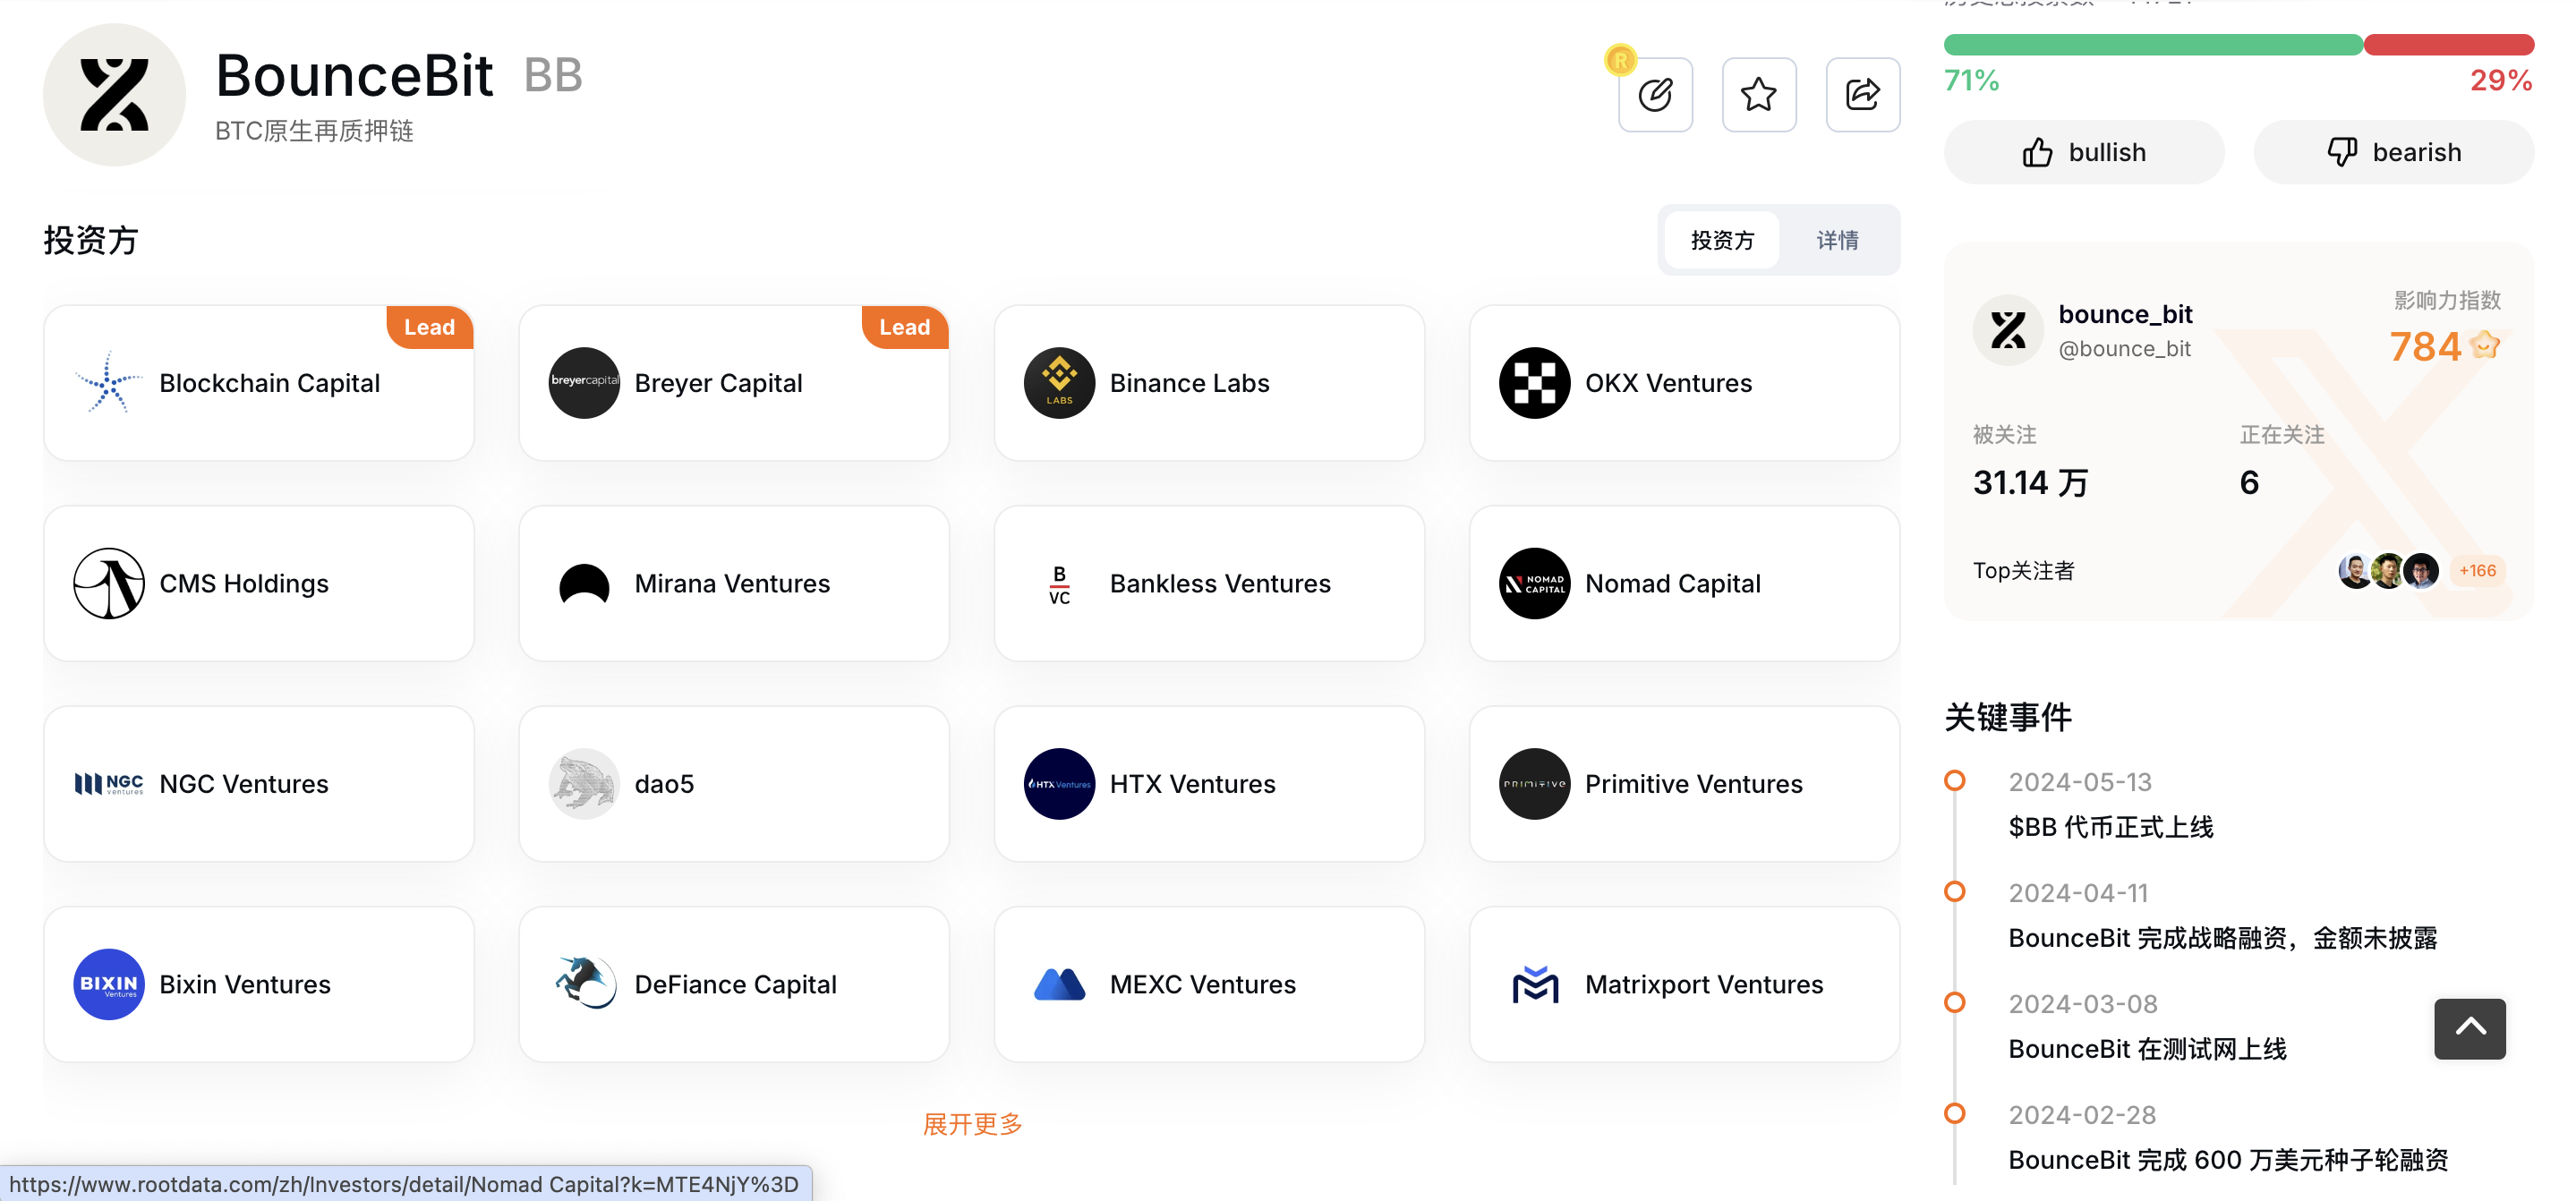Open OKX Ventures investor name

[1668, 383]
